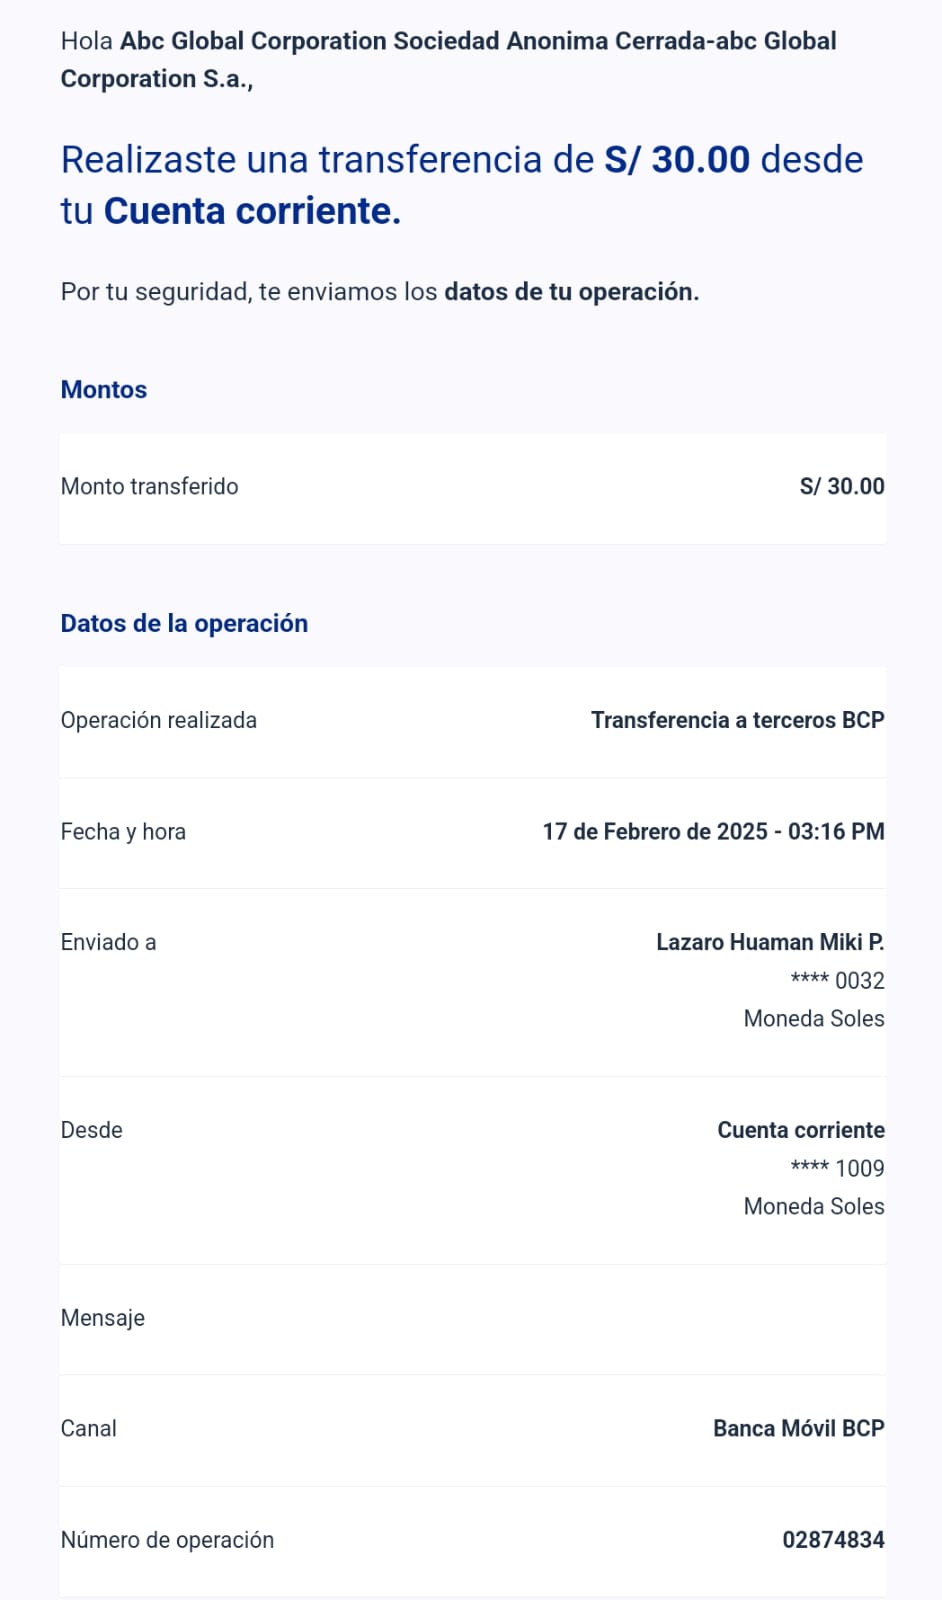This screenshot has height=1600, width=942.
Task: Click the "Operación realizada" label
Action: point(159,721)
